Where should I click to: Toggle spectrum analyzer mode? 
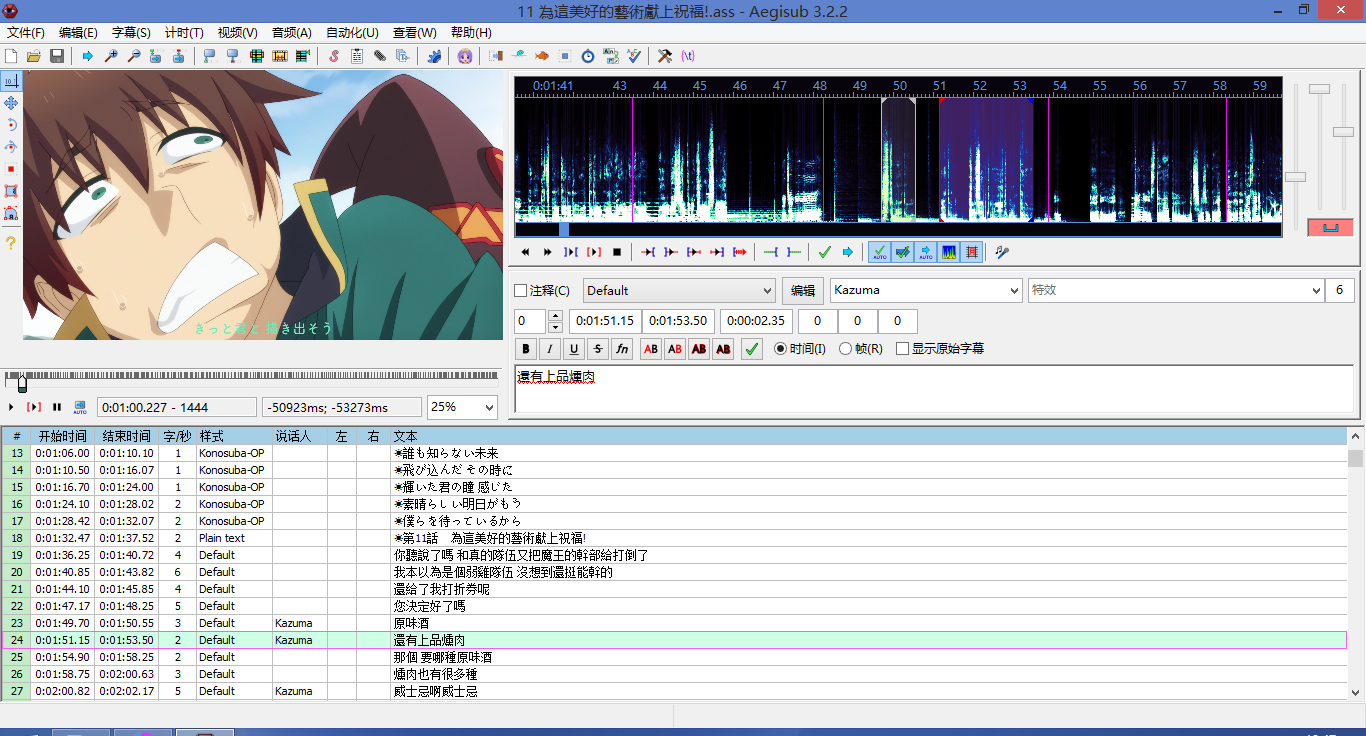[x=949, y=252]
